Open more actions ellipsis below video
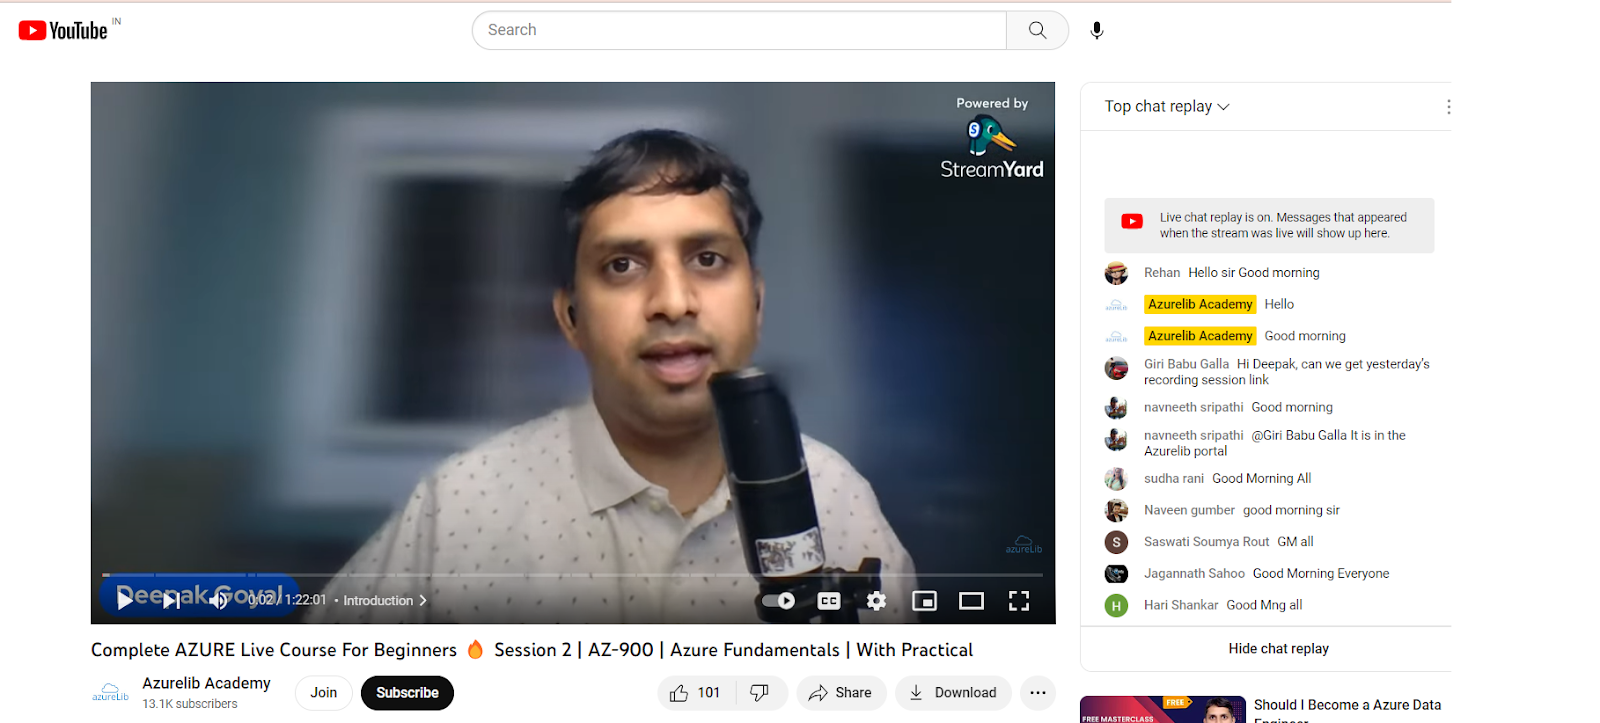The height and width of the screenshot is (723, 1600). [1038, 693]
